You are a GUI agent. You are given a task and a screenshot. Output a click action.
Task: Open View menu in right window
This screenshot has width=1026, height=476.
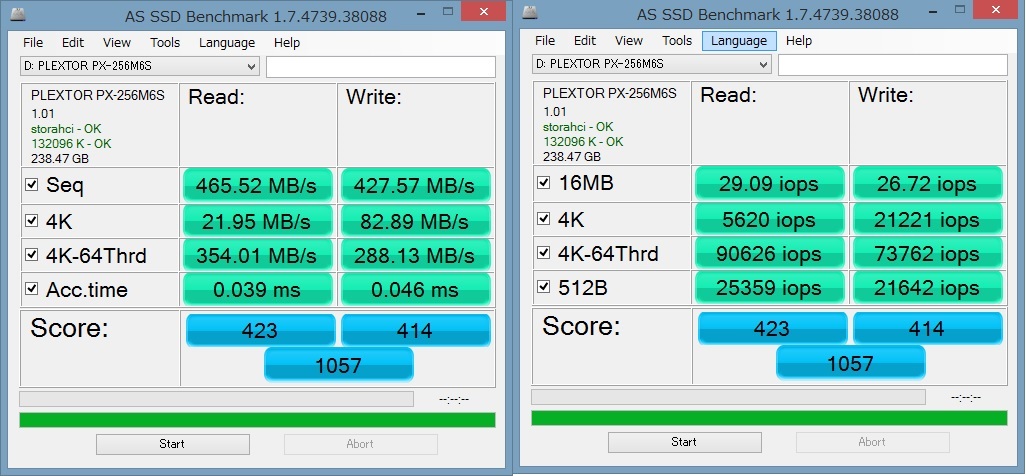pos(628,41)
